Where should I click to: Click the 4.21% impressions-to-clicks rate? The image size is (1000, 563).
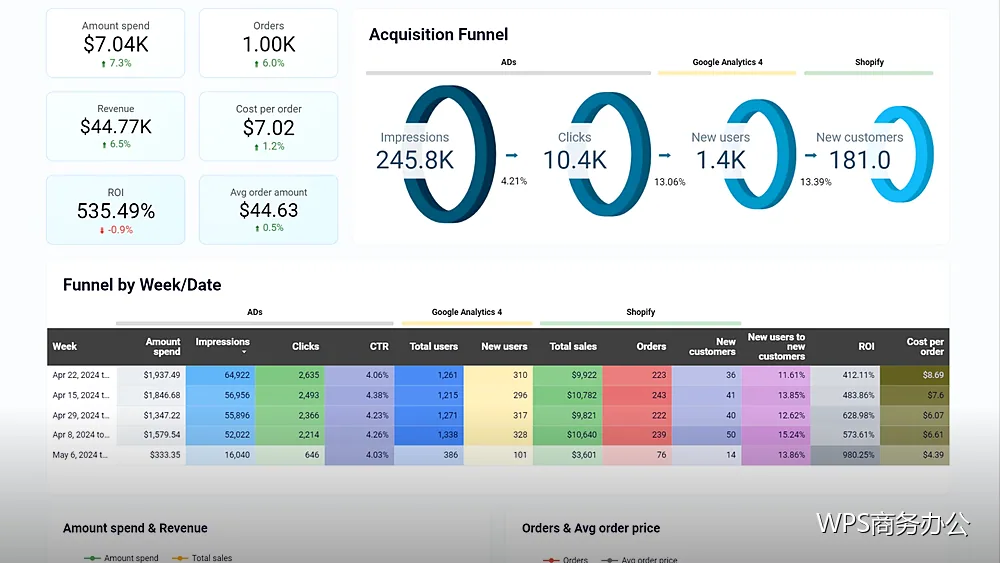click(514, 181)
